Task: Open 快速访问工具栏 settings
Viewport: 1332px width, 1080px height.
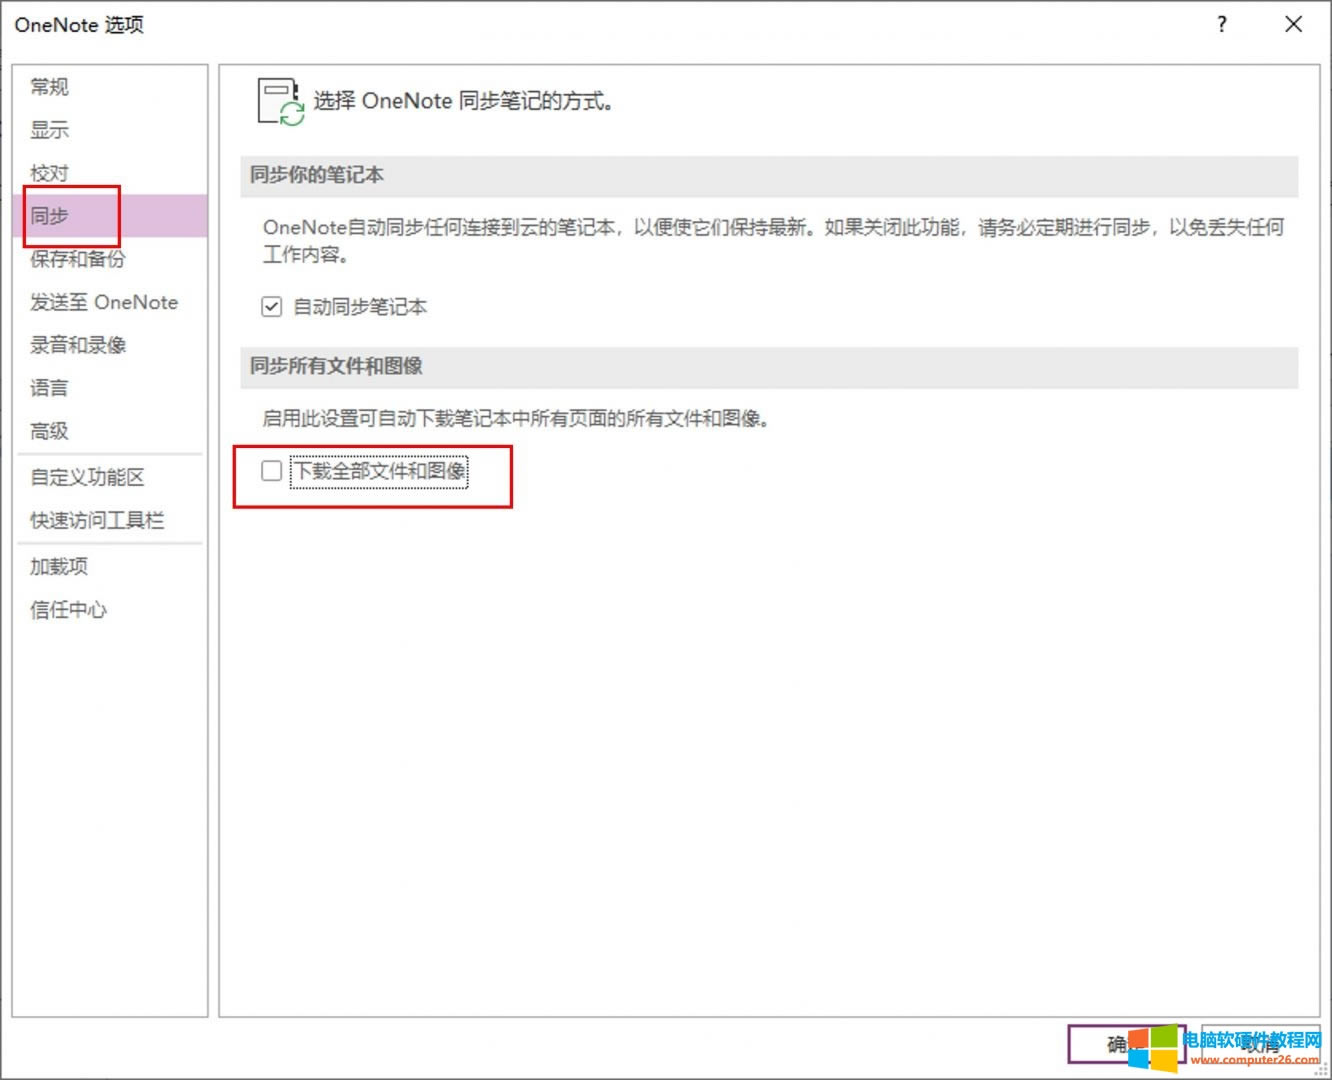Action: click(97, 520)
